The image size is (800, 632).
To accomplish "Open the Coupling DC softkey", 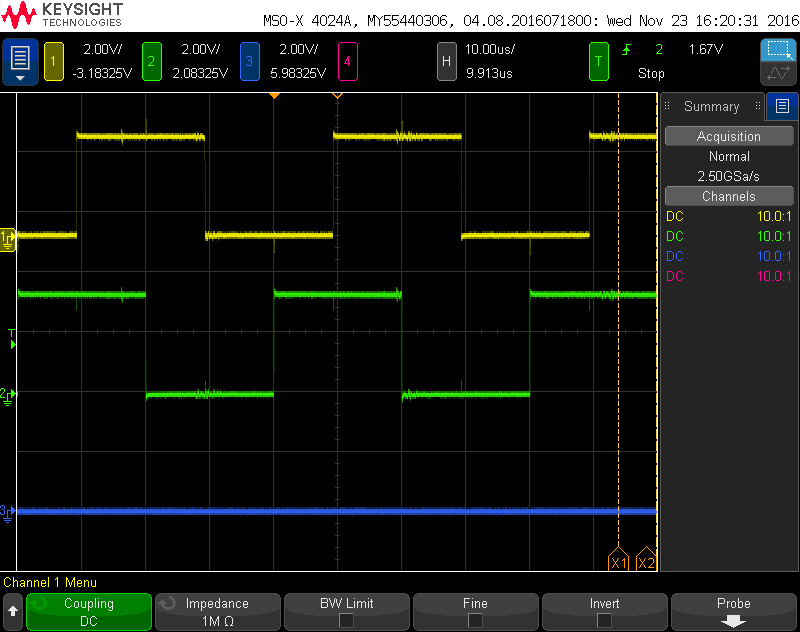I will click(89, 612).
